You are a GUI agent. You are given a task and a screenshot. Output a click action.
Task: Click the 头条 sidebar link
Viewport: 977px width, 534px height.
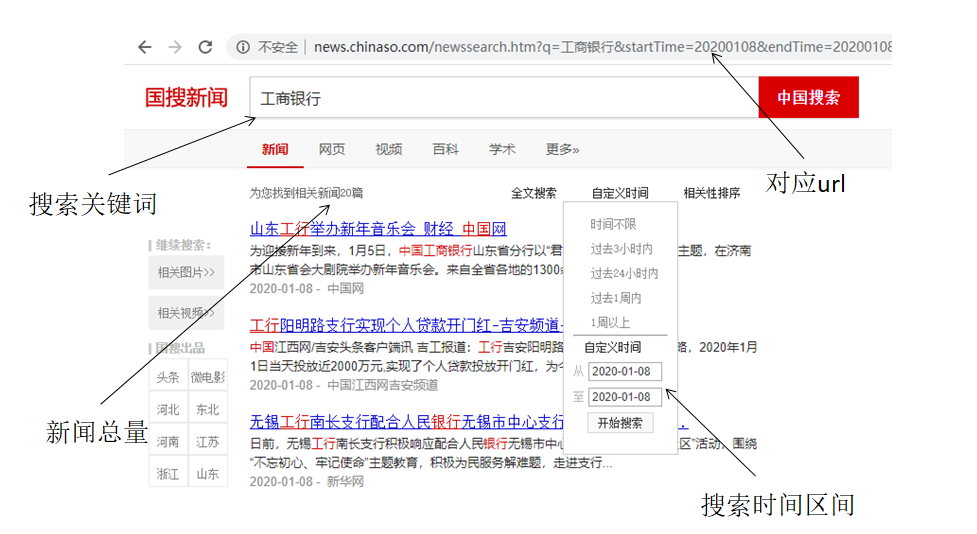(x=168, y=377)
